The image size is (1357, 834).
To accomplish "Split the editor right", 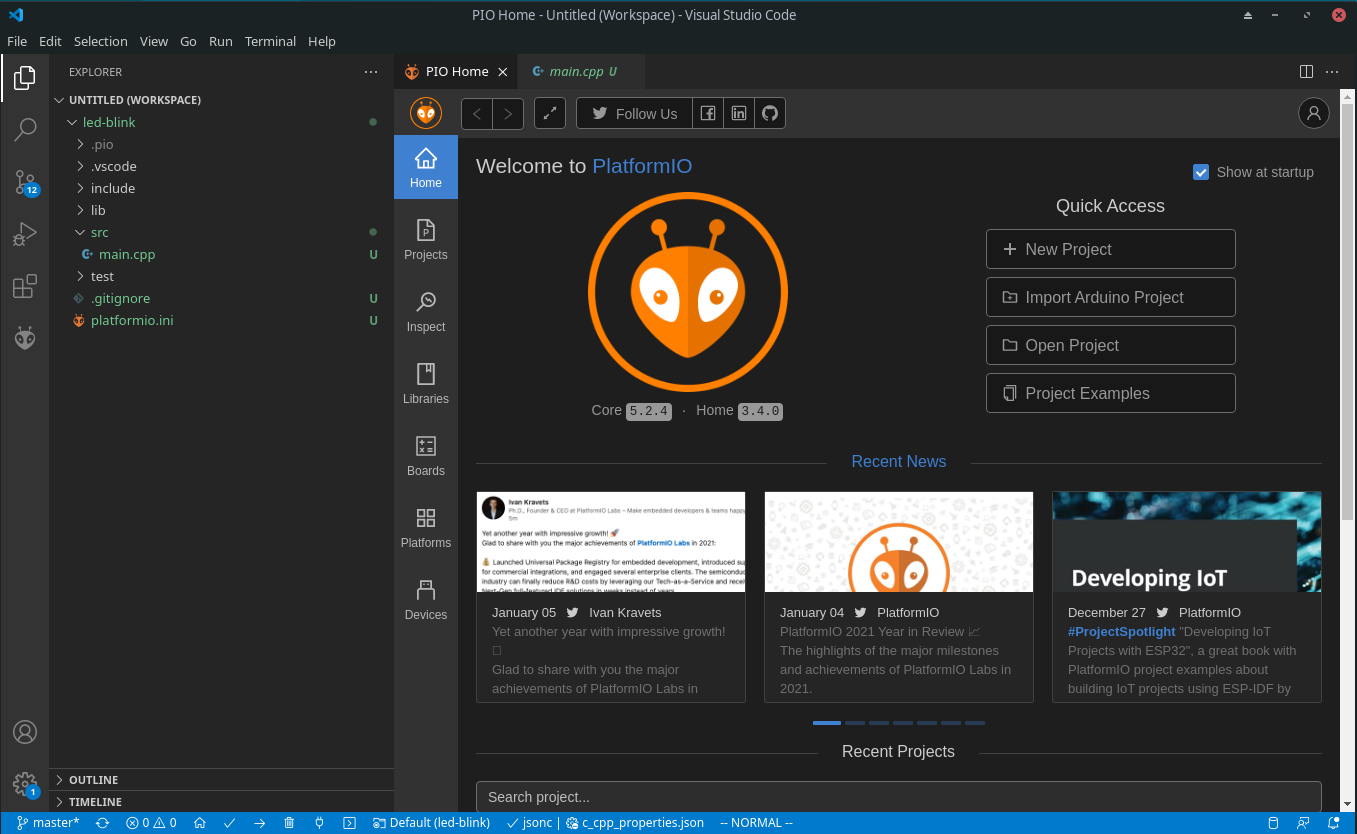I will [1306, 72].
